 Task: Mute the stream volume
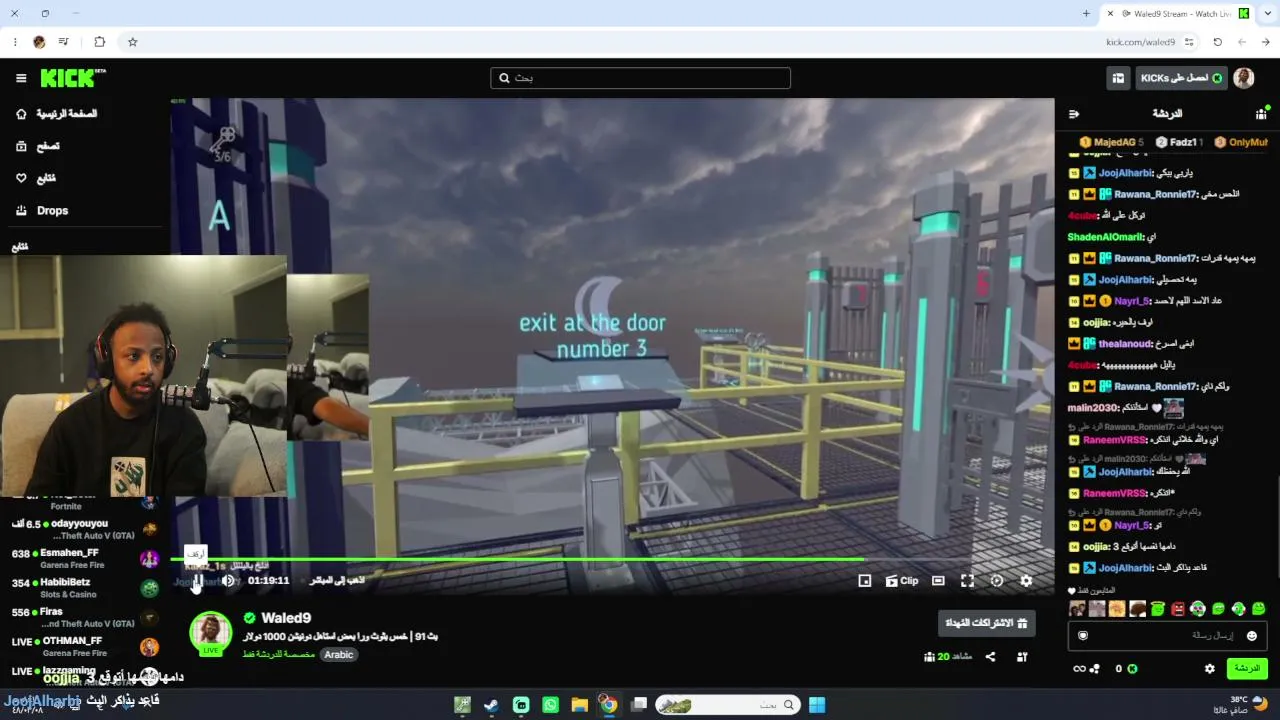tap(228, 581)
